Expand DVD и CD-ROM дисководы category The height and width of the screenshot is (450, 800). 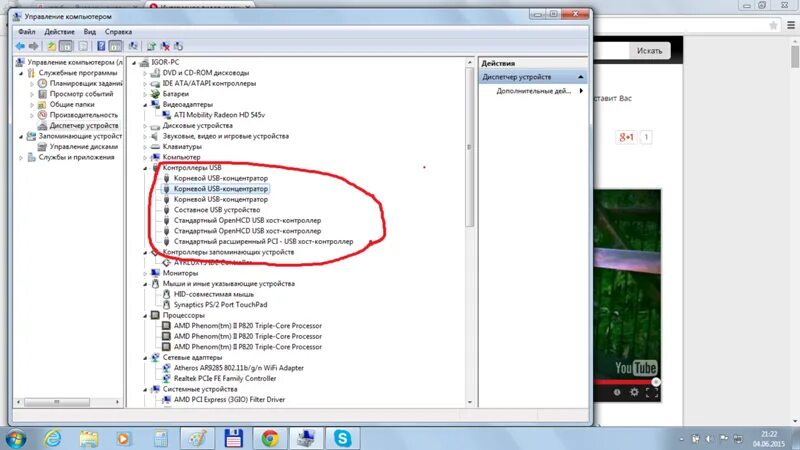click(145, 73)
